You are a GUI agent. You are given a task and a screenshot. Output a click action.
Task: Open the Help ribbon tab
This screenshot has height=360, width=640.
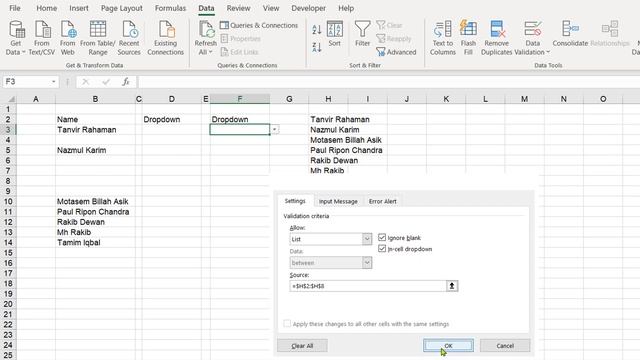tap(346, 8)
